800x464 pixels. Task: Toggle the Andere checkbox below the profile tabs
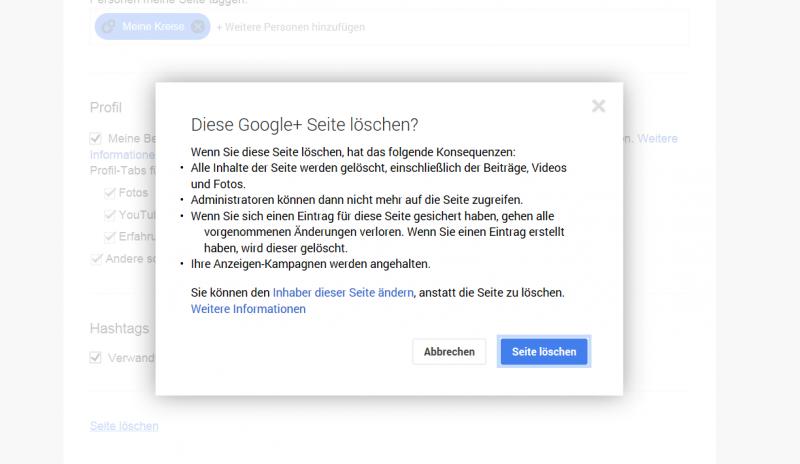click(x=96, y=258)
